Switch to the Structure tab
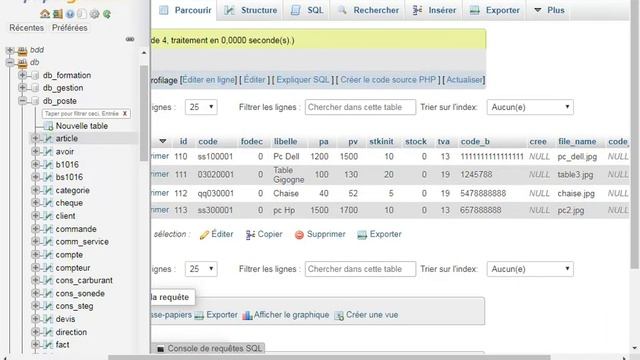This screenshot has height=360, width=640. tap(251, 10)
